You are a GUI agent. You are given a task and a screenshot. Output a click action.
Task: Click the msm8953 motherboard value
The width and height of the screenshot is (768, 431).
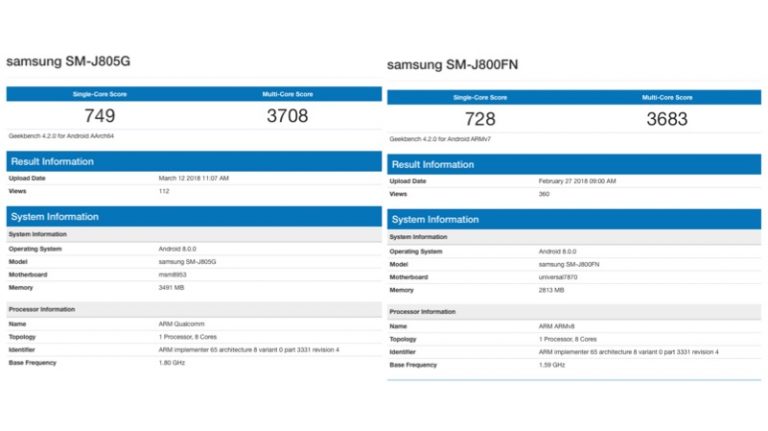click(x=172, y=274)
